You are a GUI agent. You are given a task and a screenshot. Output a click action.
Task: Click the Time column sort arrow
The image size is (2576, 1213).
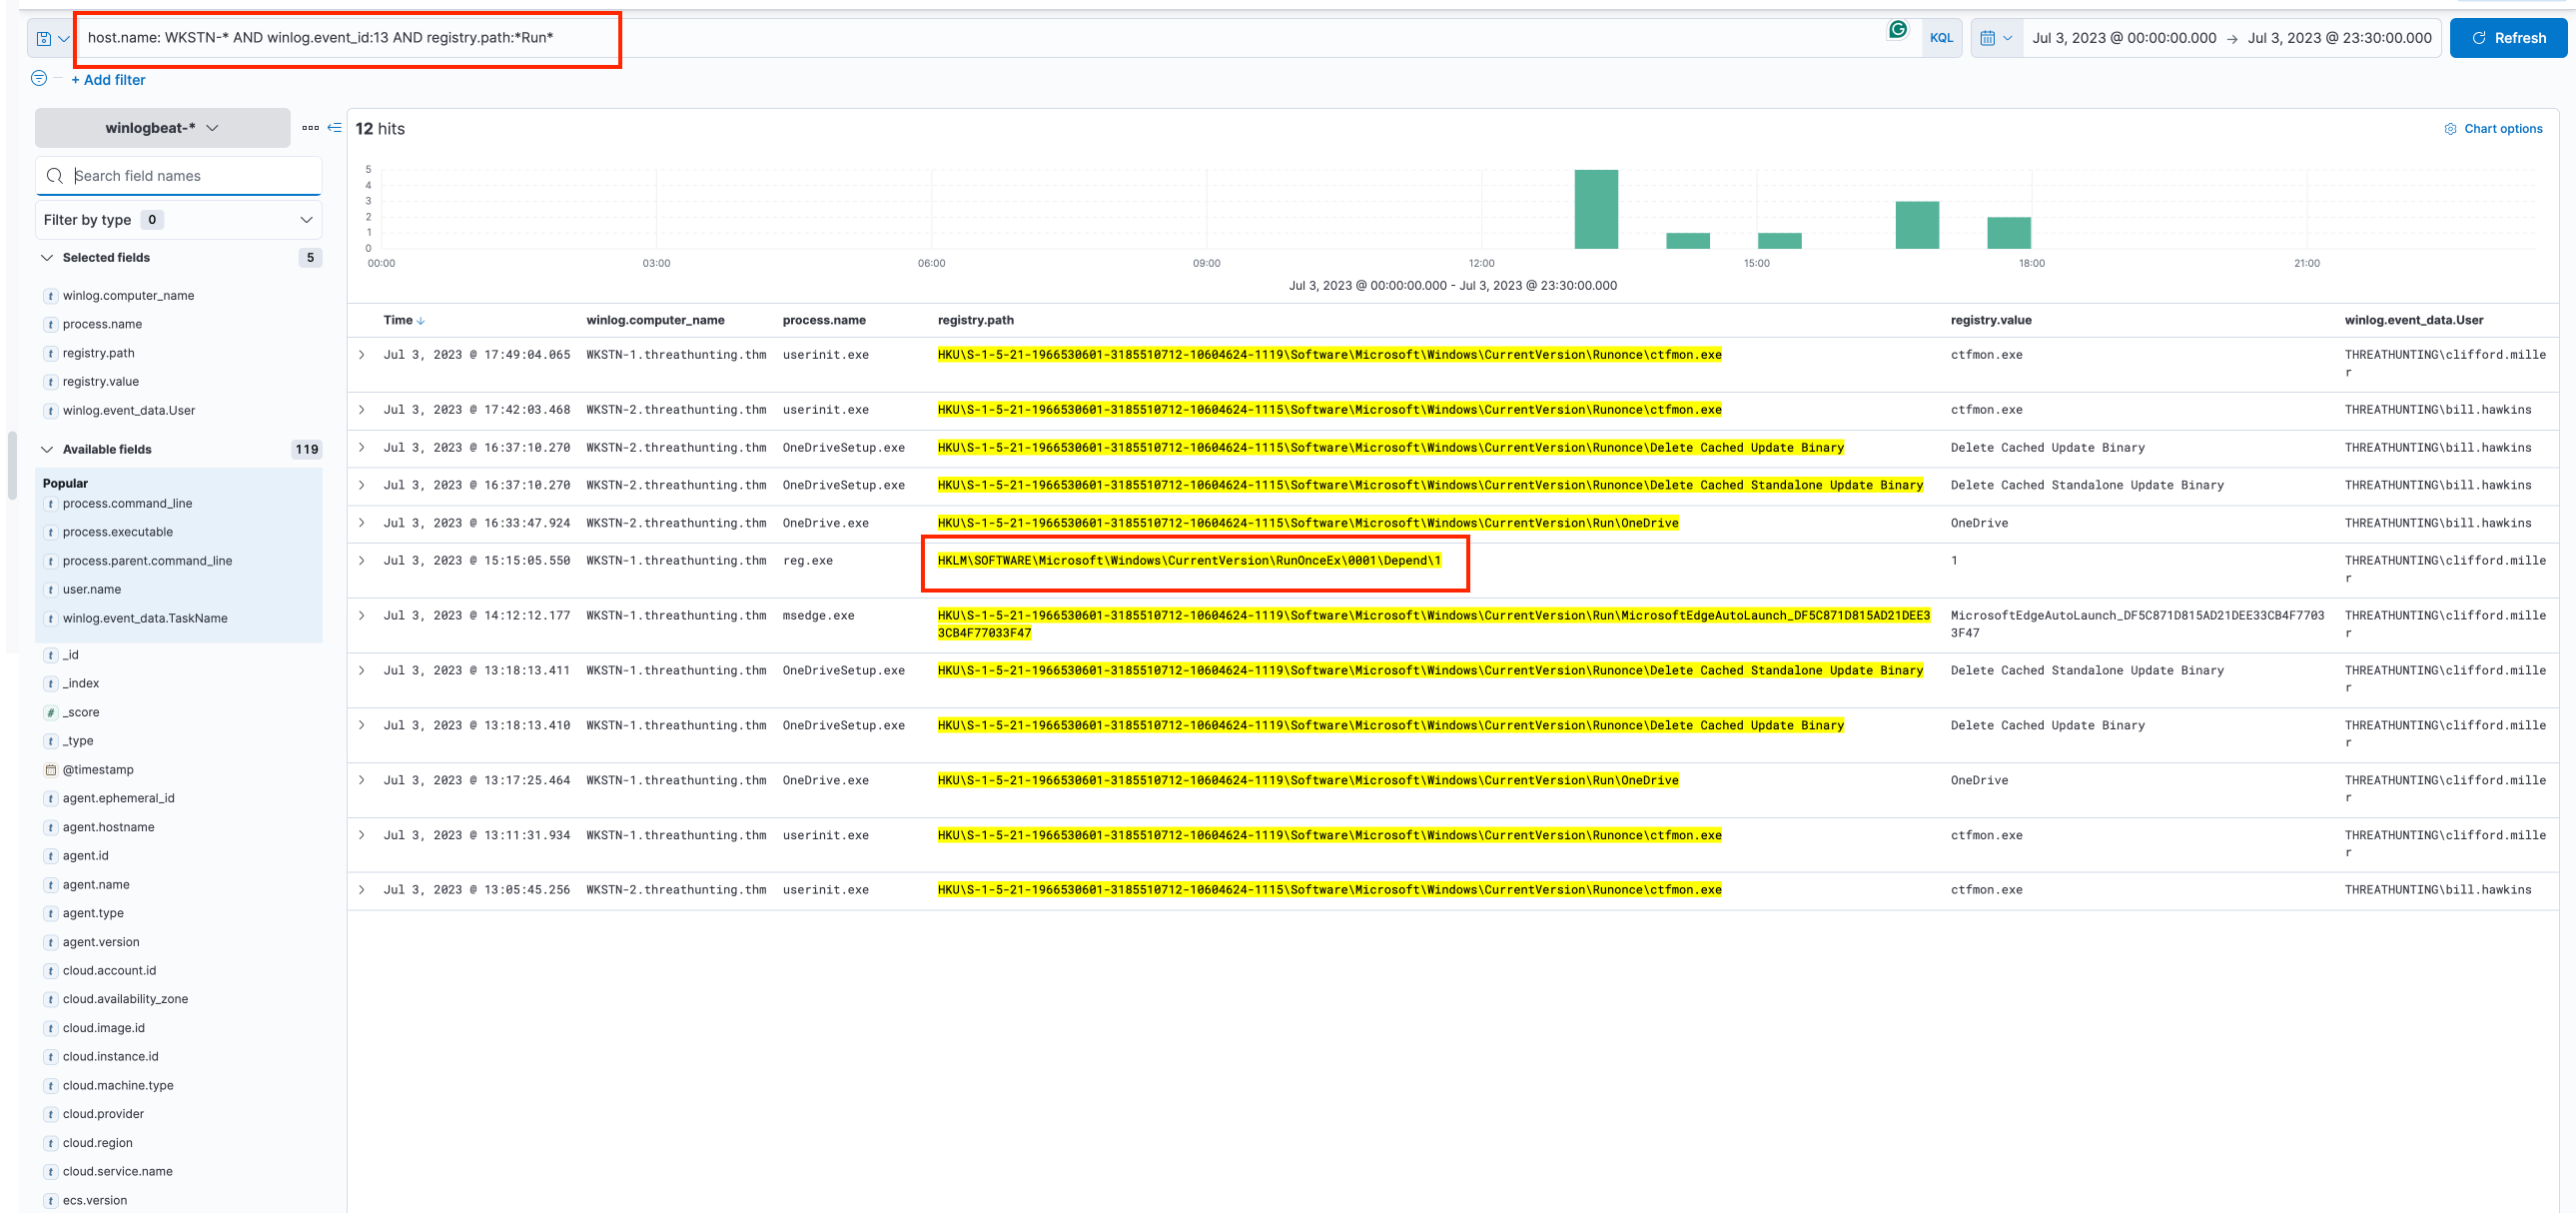click(421, 321)
